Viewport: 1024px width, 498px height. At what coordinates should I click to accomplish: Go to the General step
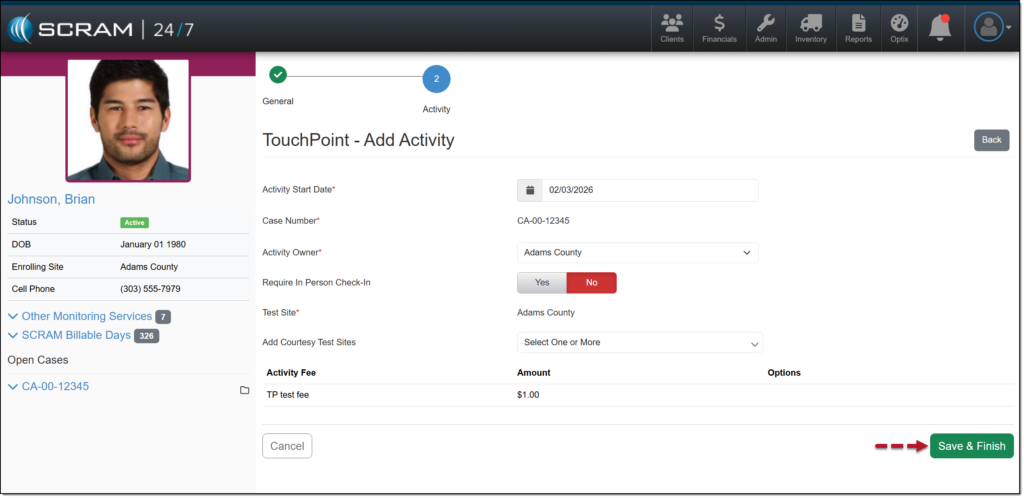click(278, 76)
